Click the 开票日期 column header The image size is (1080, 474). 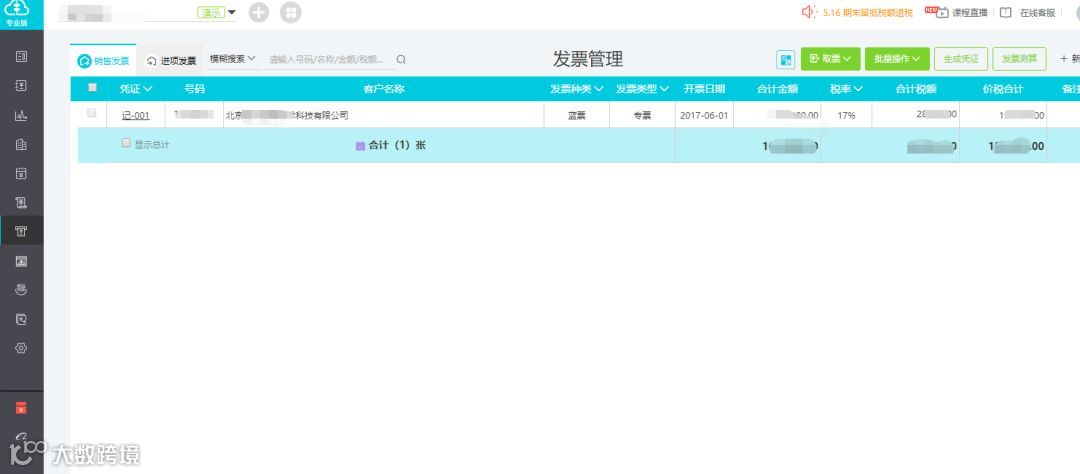click(704, 89)
